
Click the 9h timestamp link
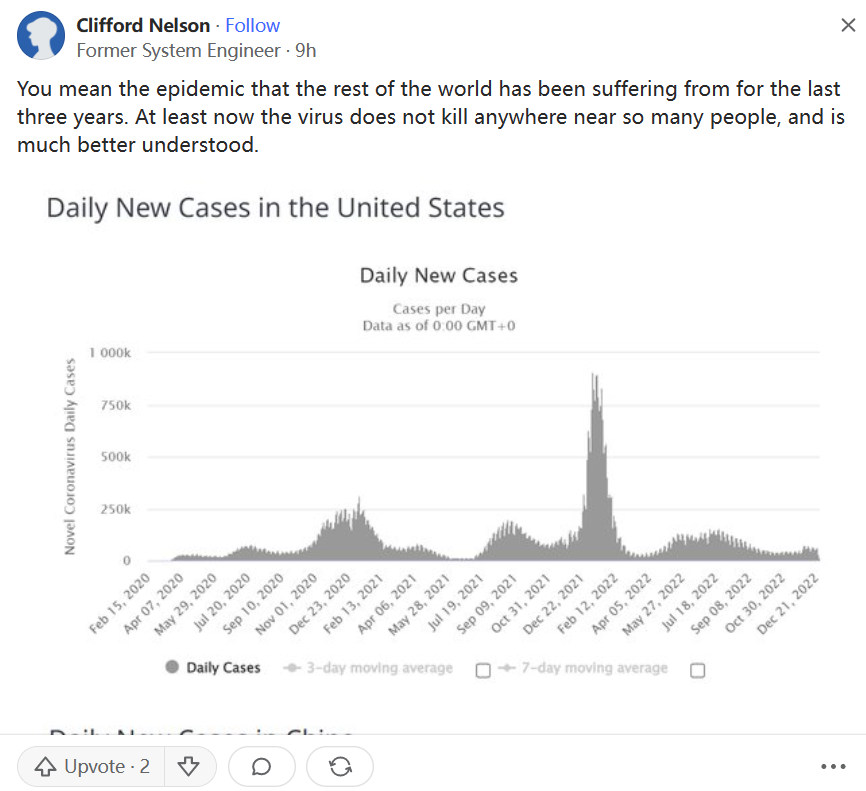click(x=305, y=49)
